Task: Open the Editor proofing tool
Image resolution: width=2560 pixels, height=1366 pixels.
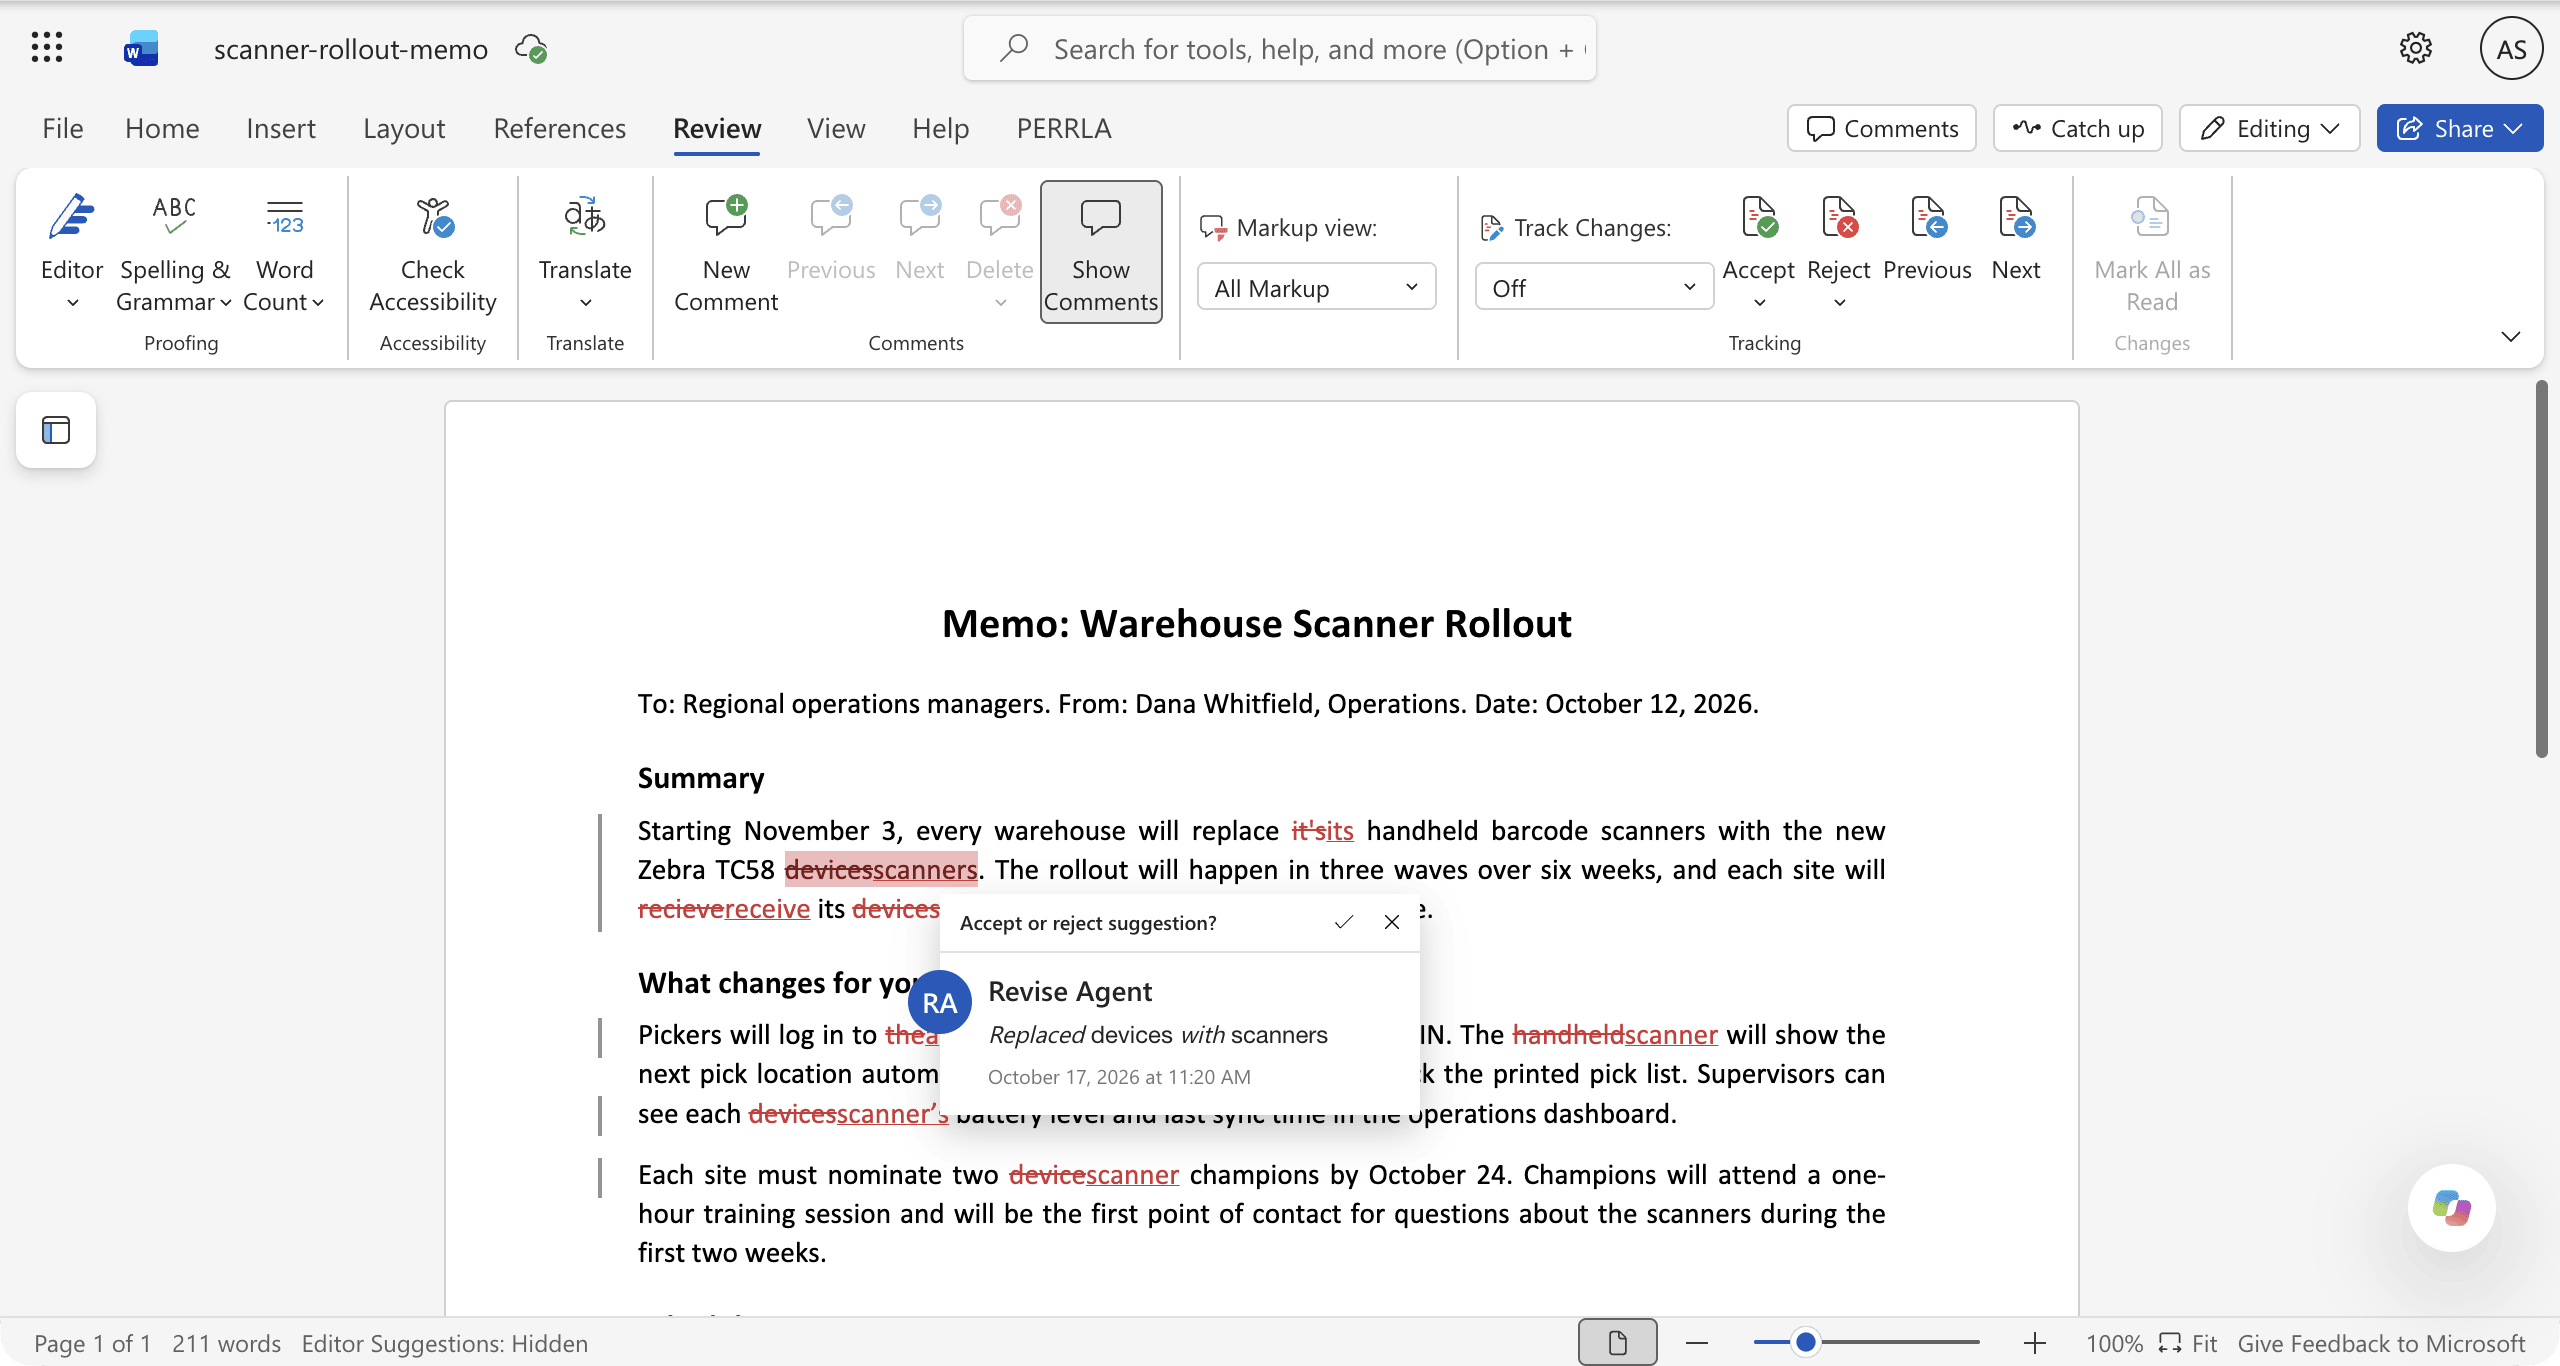Action: click(71, 250)
